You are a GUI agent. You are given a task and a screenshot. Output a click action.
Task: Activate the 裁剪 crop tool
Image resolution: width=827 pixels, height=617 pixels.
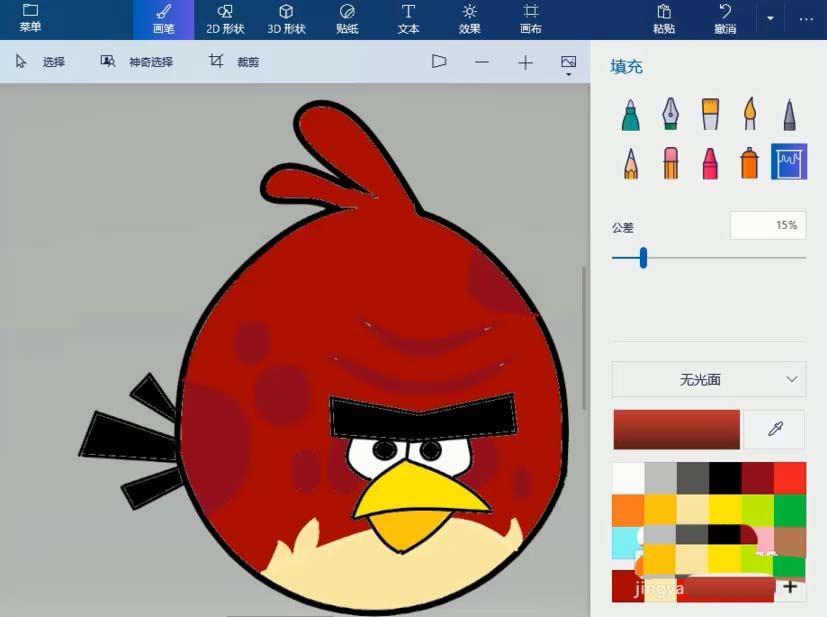pos(234,62)
